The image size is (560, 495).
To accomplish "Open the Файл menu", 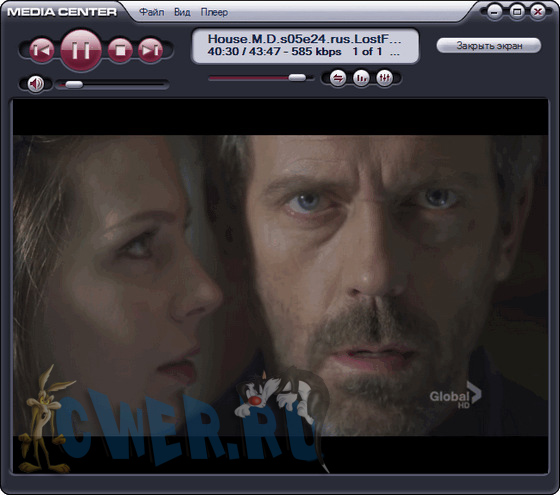I will point(151,12).
